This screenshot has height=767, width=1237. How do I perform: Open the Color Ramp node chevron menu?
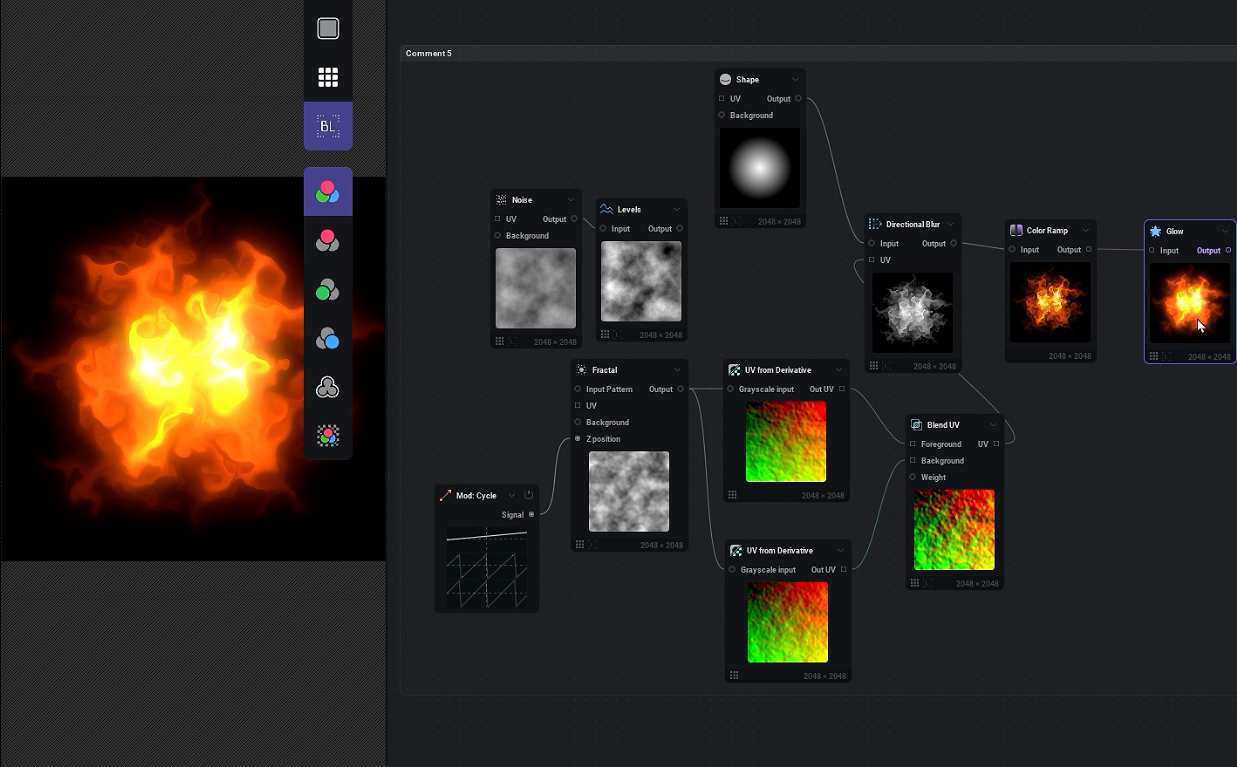[1085, 230]
